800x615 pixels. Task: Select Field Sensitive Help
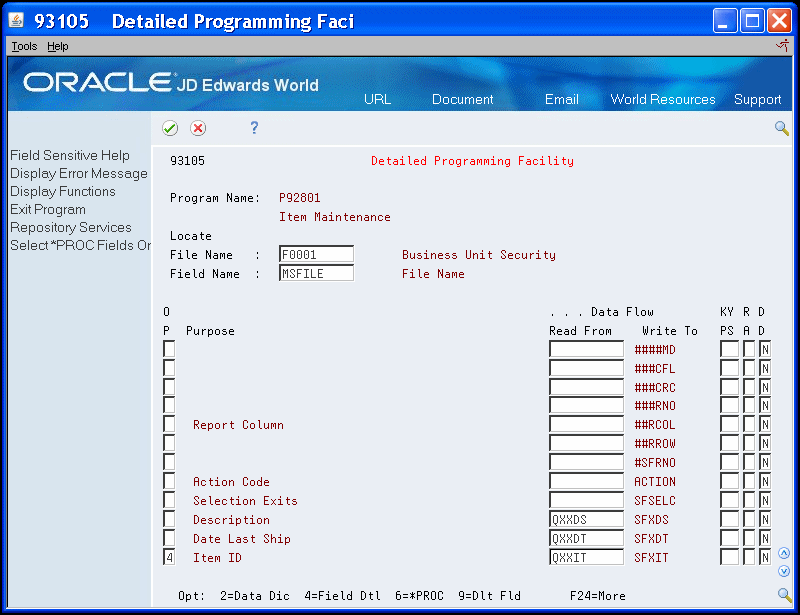tap(70, 155)
